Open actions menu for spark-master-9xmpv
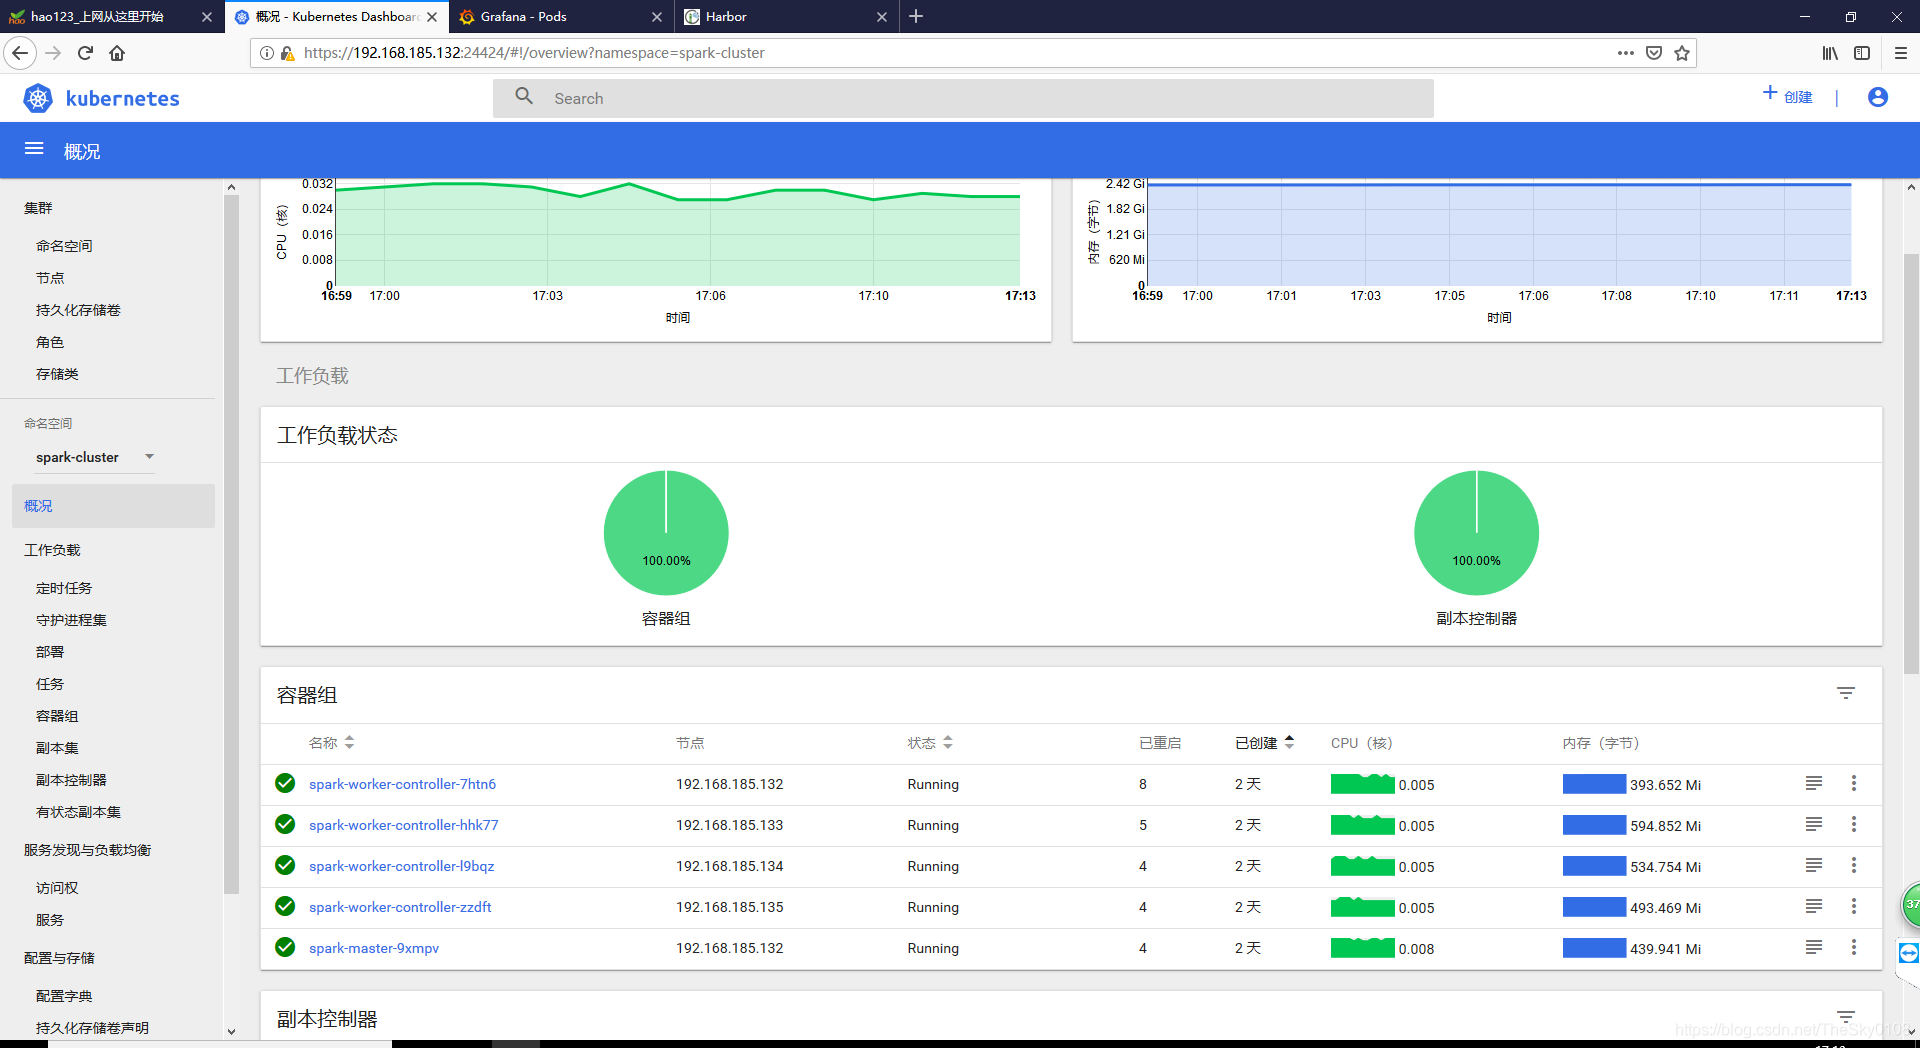 tap(1853, 947)
